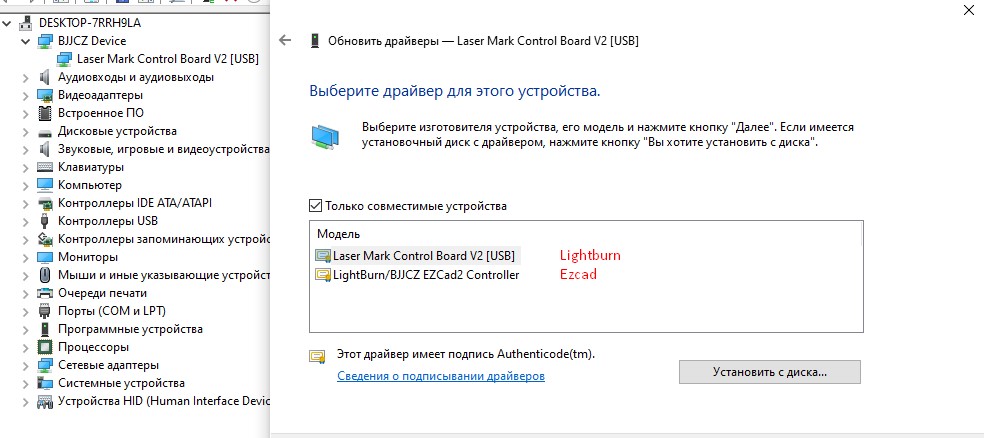Select the Компьютер tree item
The image size is (984, 438).
pyautogui.click(x=90, y=185)
